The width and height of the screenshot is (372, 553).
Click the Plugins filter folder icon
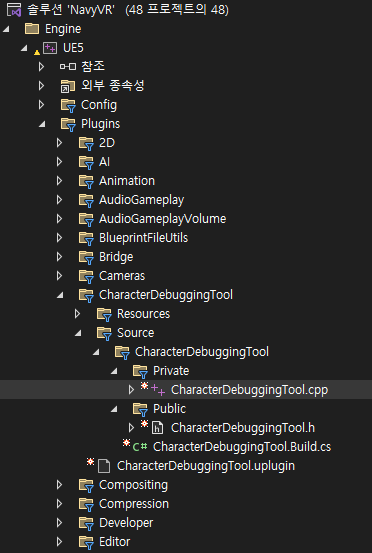[68, 124]
